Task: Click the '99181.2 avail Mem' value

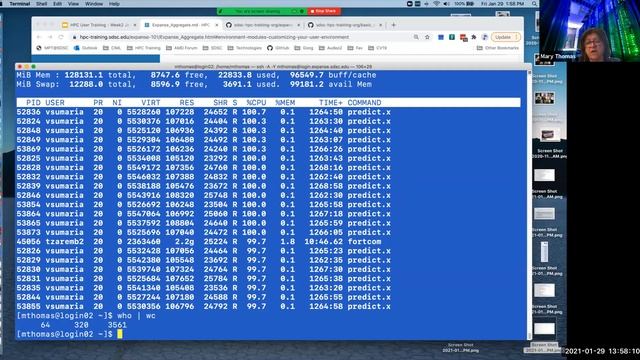Action: [x=331, y=84]
